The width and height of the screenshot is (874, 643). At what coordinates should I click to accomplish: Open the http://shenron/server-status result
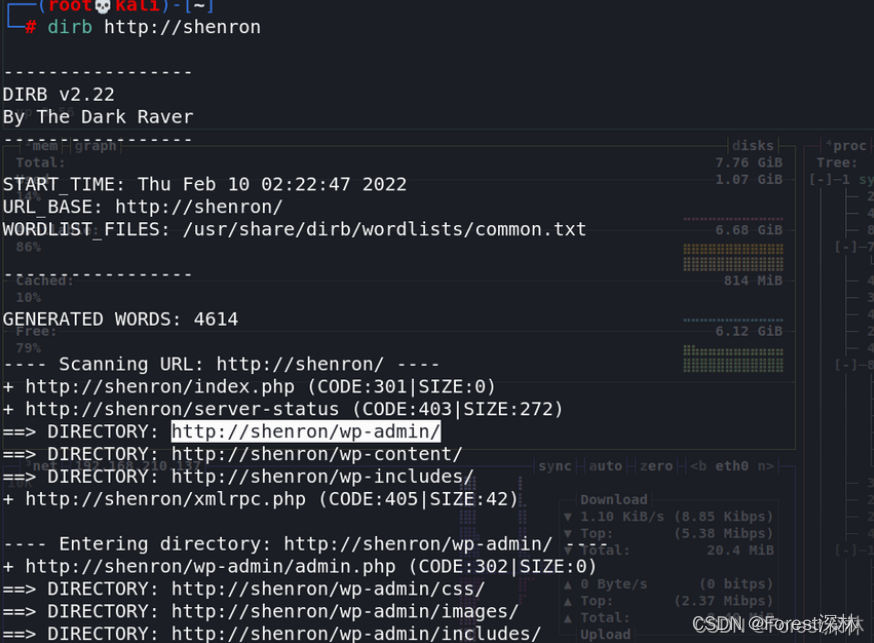(182, 409)
